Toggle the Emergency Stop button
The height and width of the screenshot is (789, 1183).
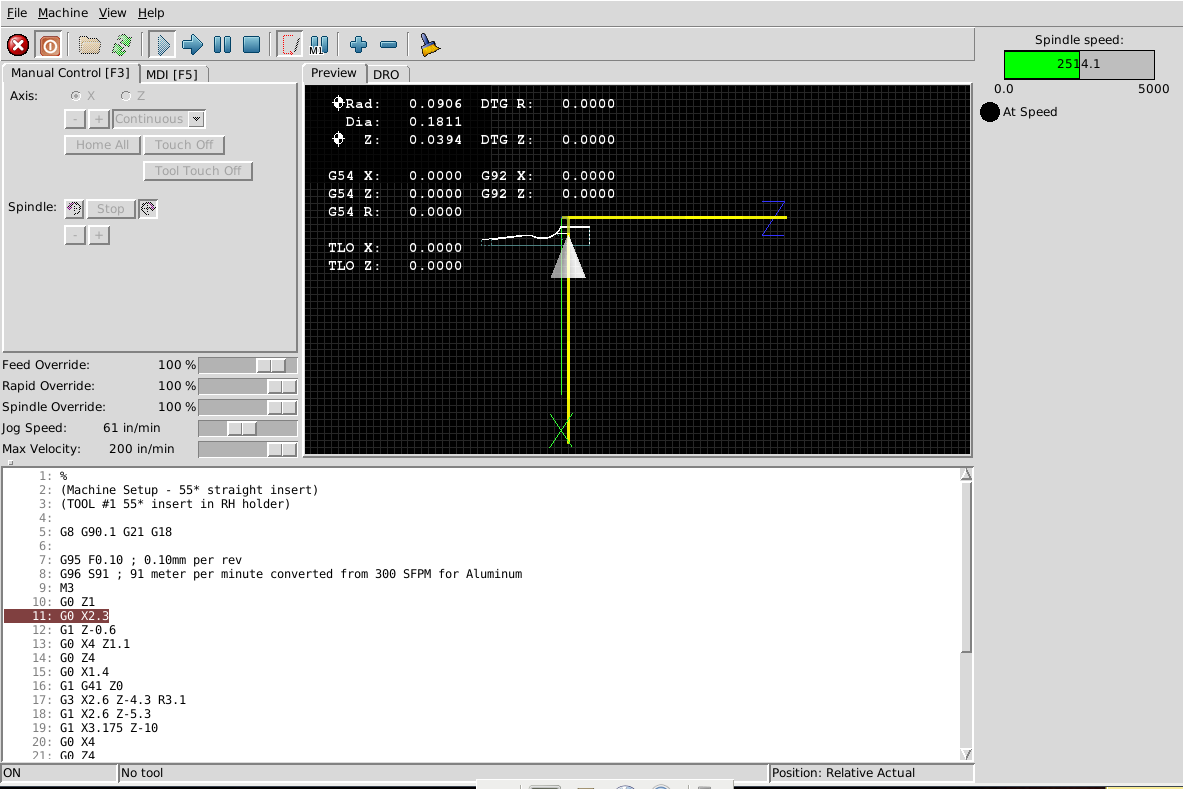[x=18, y=45]
